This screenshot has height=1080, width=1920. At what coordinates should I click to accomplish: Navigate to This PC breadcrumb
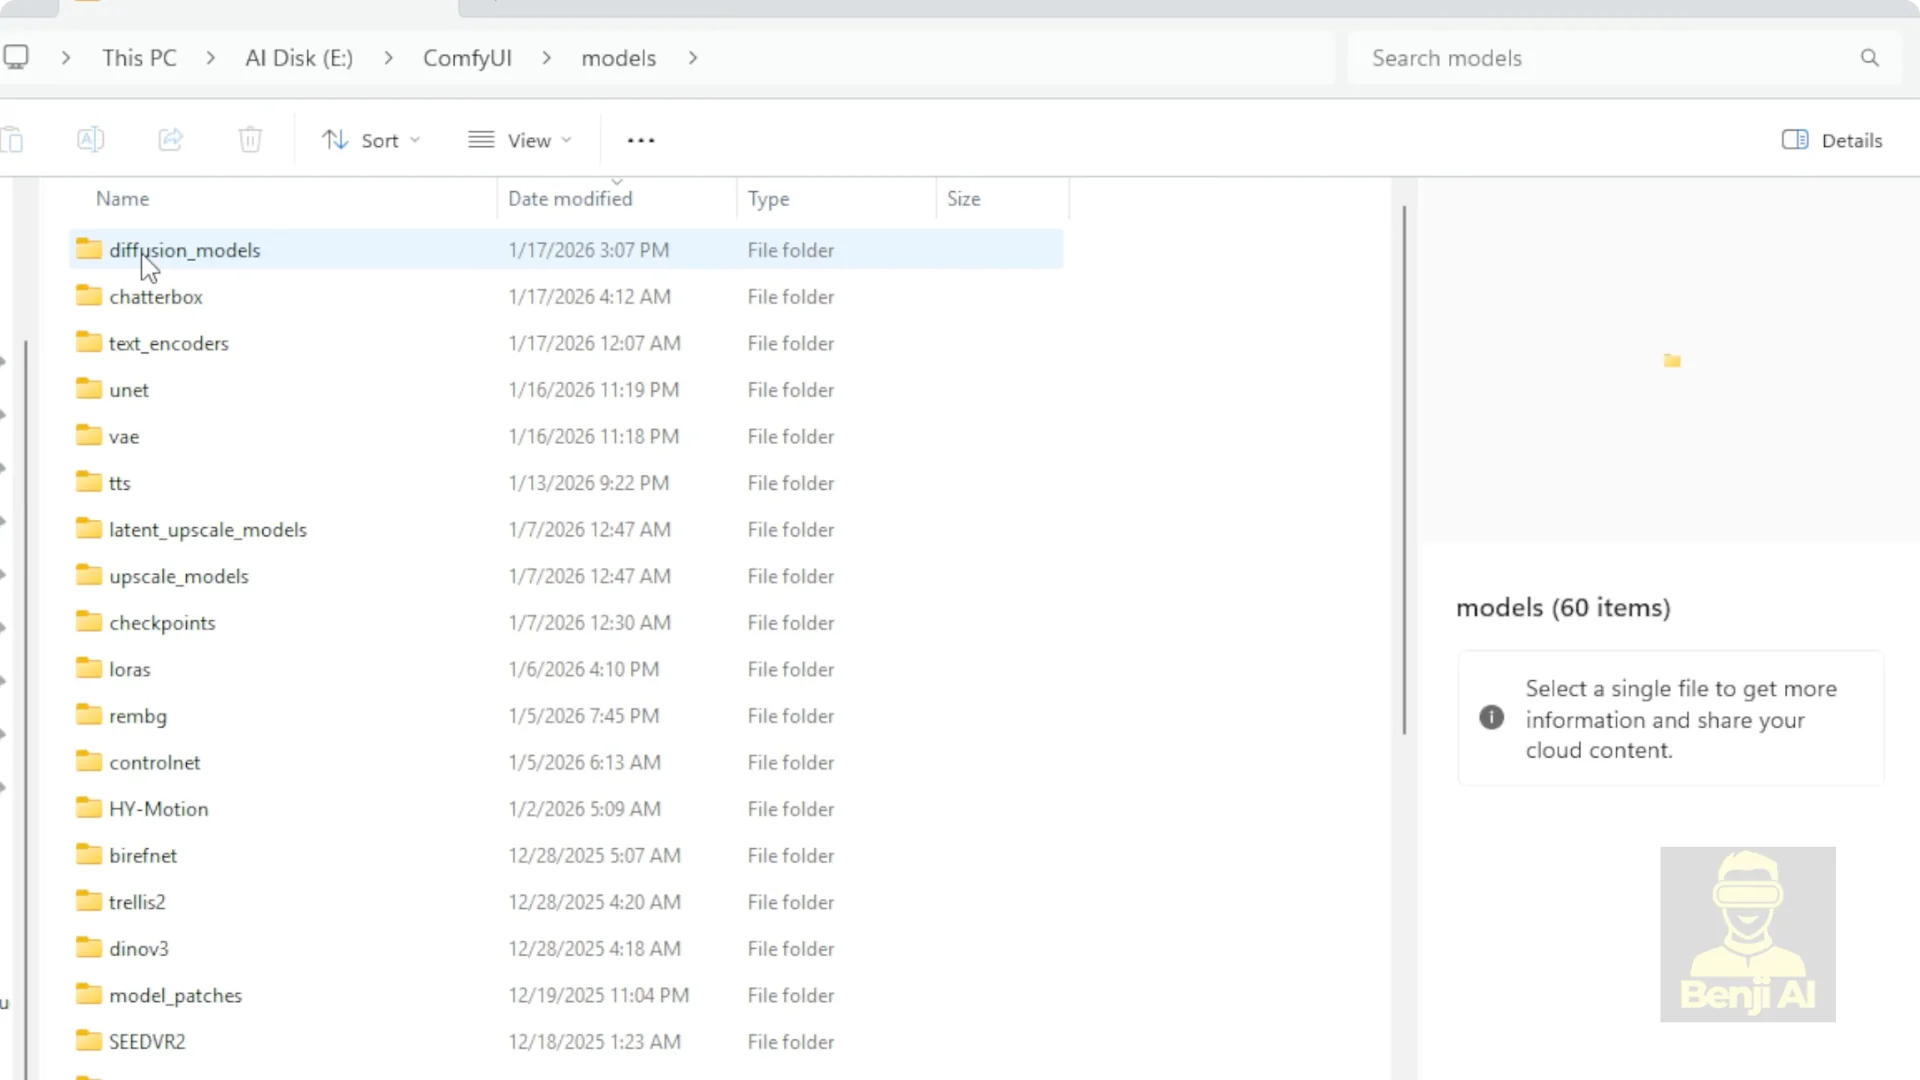click(139, 58)
